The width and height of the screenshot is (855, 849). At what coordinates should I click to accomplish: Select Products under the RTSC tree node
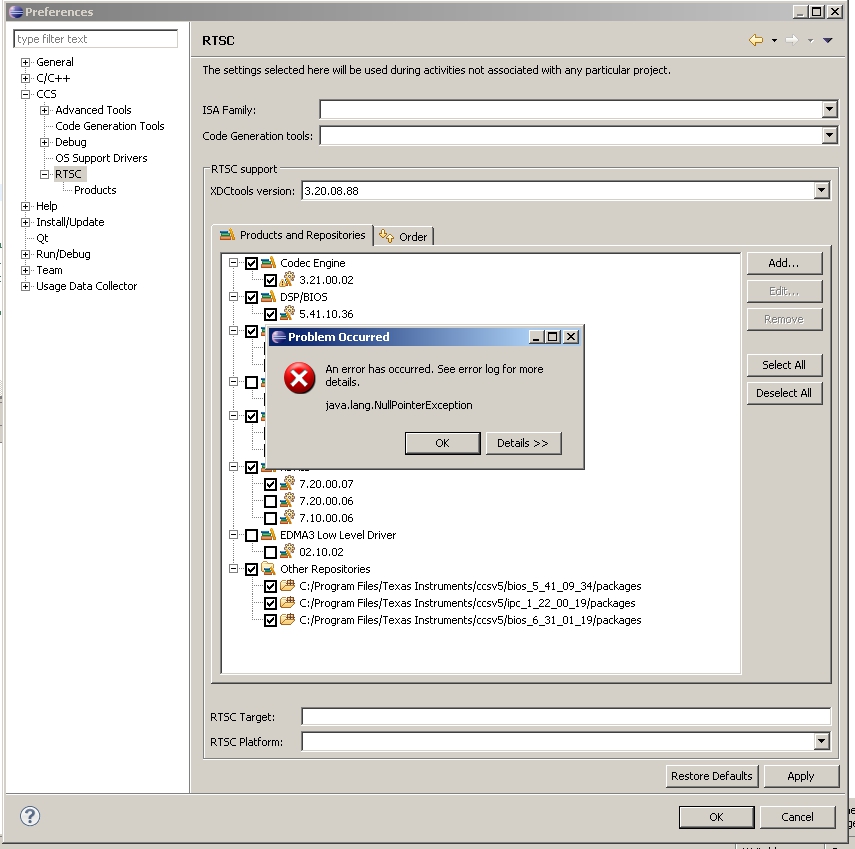pos(96,190)
